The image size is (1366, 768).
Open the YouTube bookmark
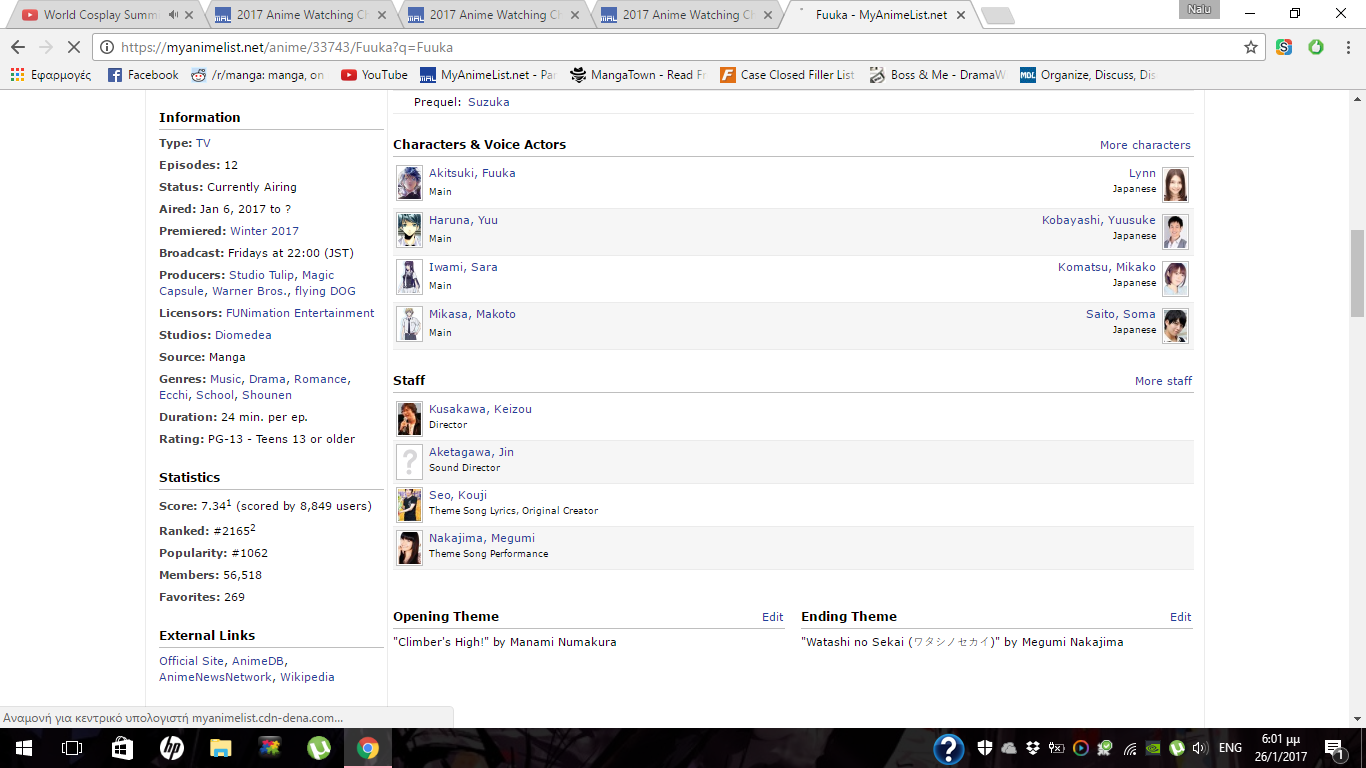click(374, 75)
